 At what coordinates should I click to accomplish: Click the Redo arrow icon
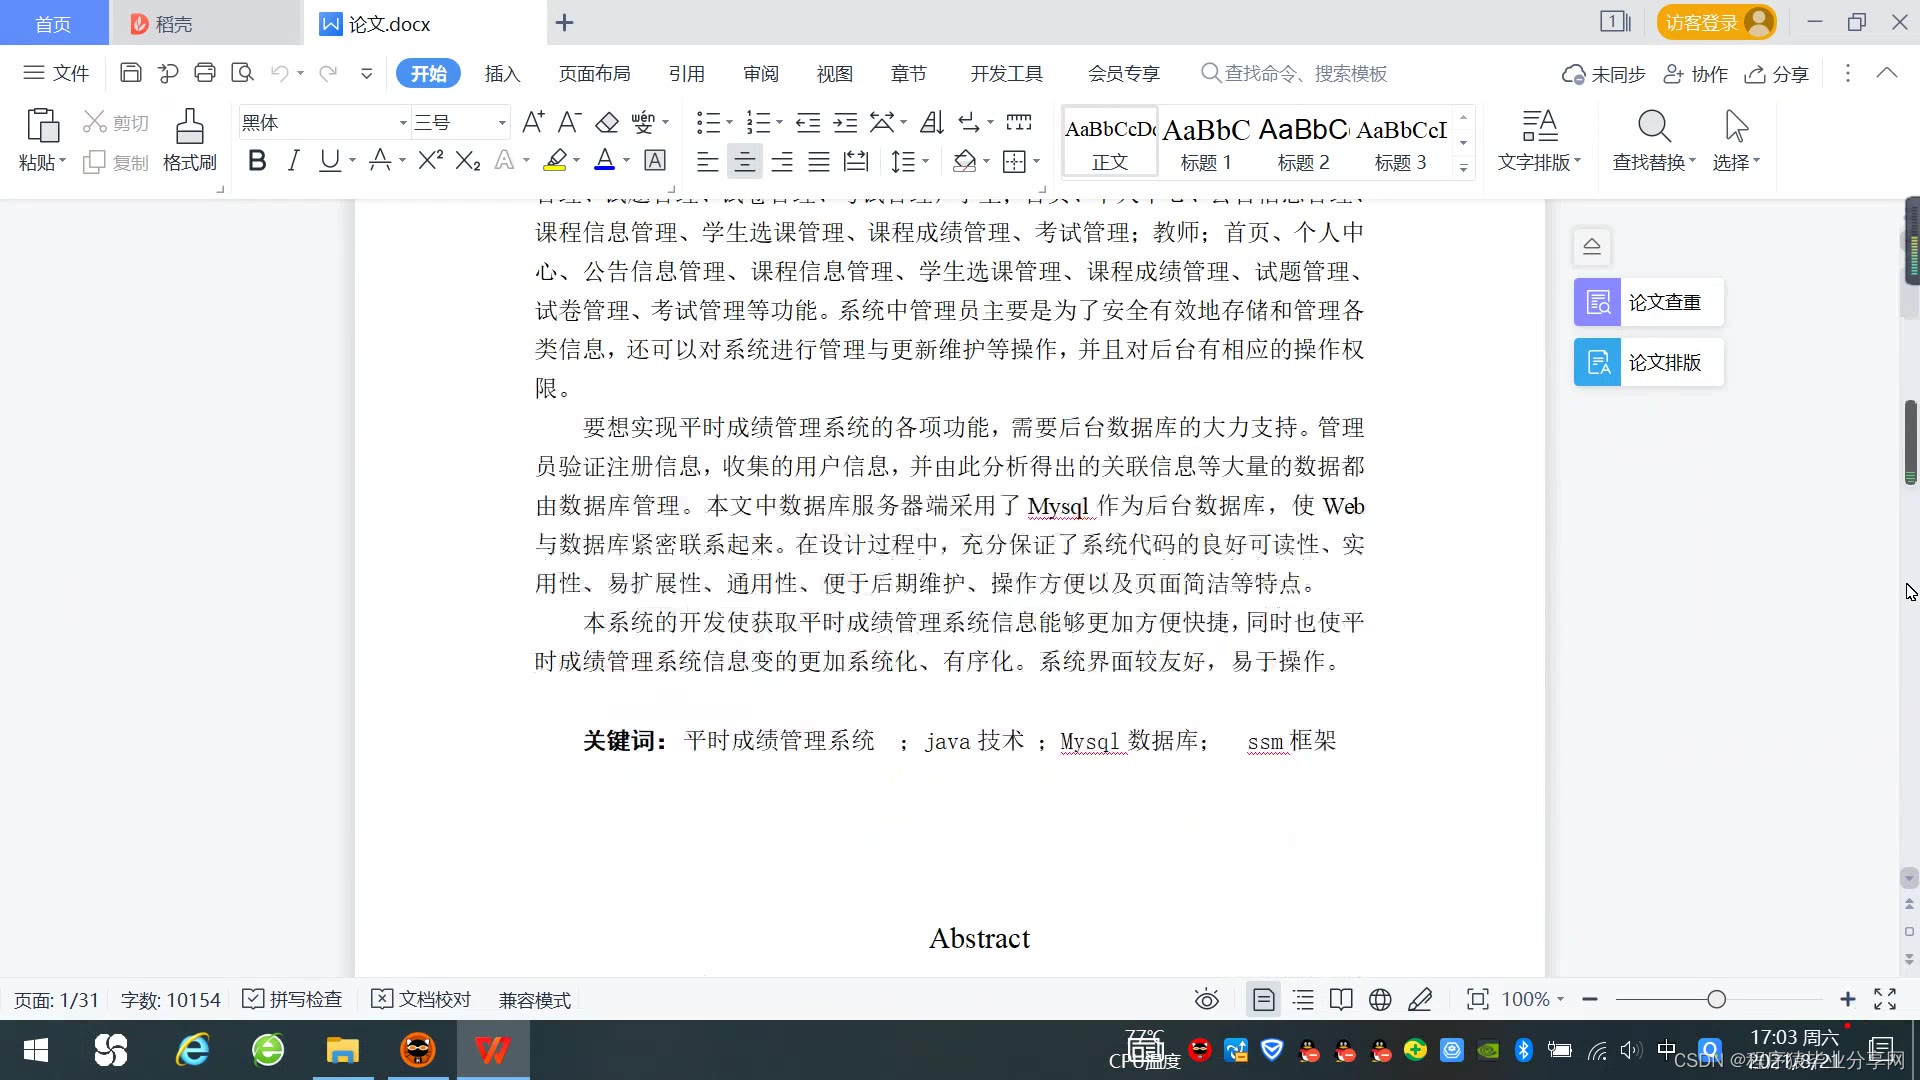327,73
